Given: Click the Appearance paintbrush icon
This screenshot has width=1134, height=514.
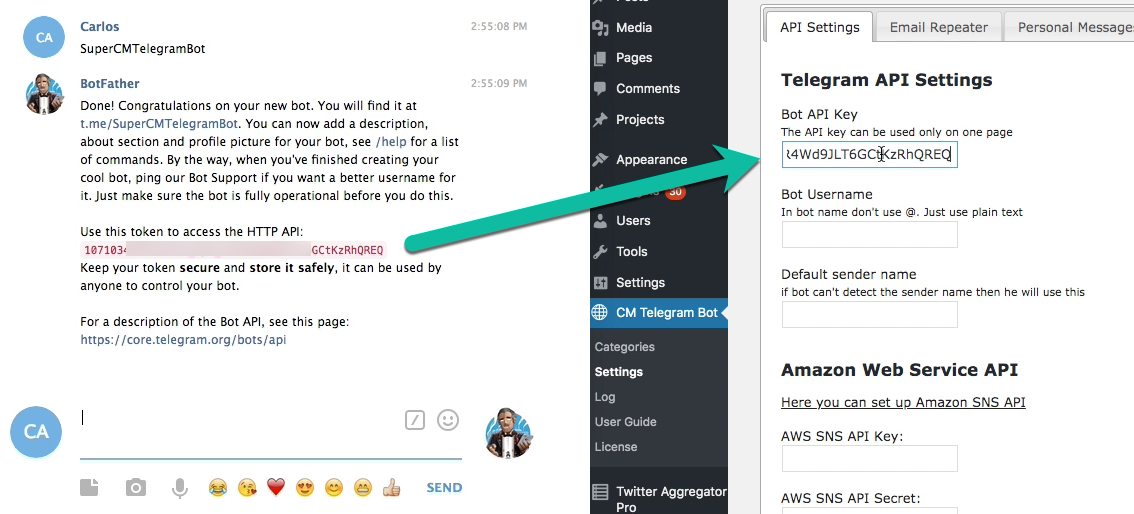Looking at the screenshot, I should 600,160.
